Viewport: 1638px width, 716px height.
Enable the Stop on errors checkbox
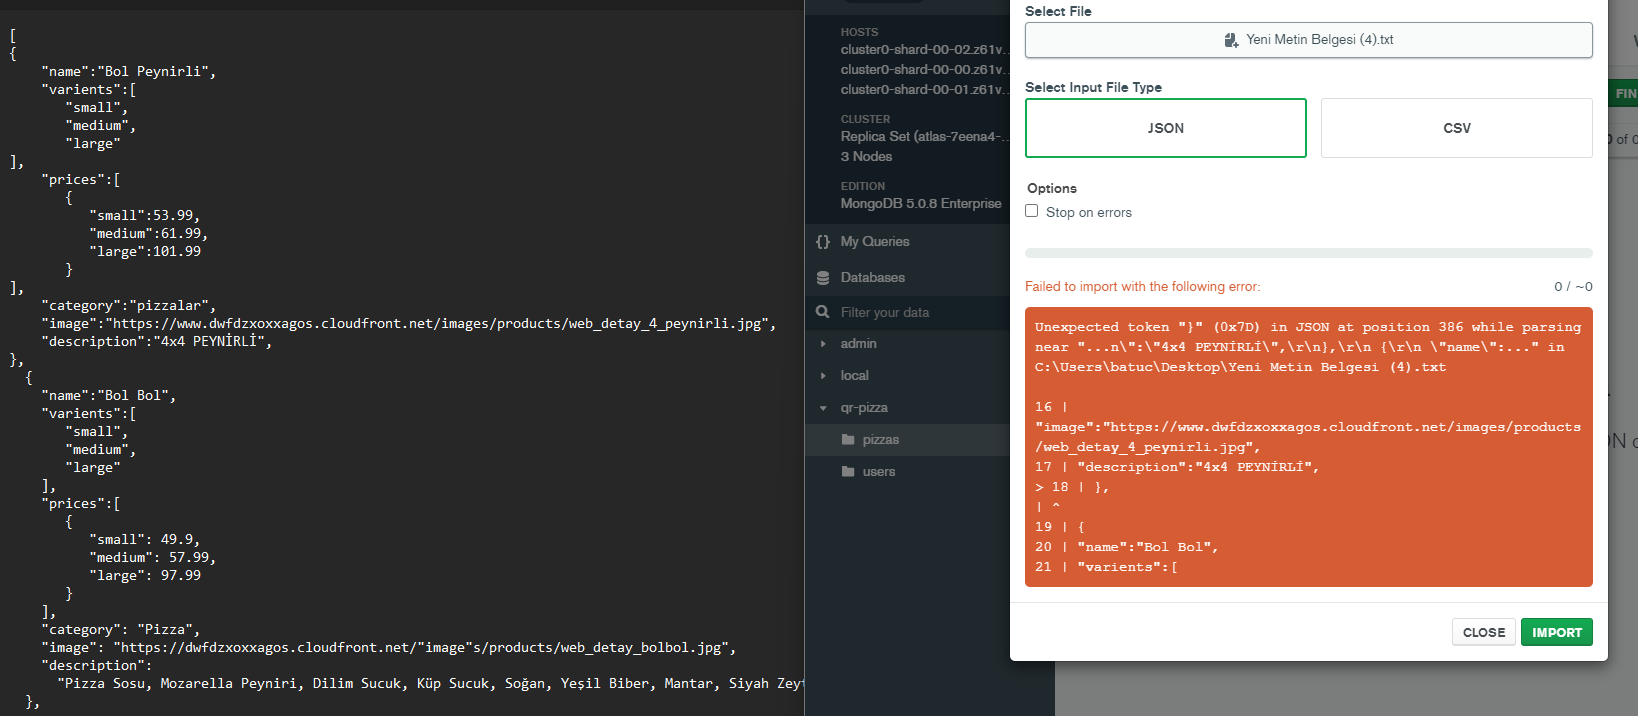pos(1032,211)
